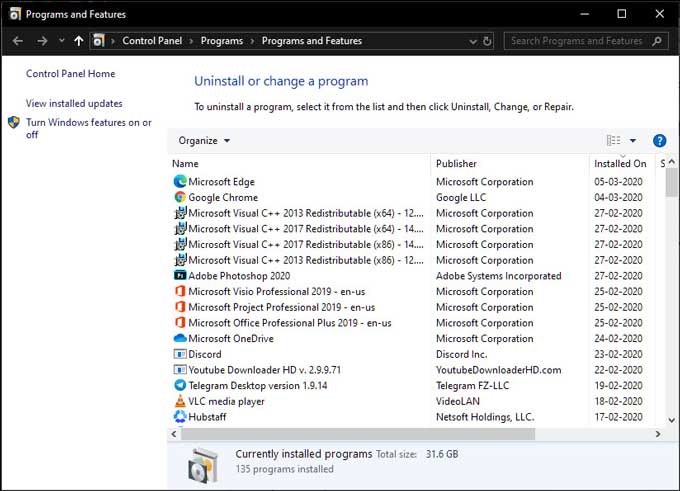Screen dimensions: 680x491
Task: Sort by the Installed On column header
Action: point(620,164)
